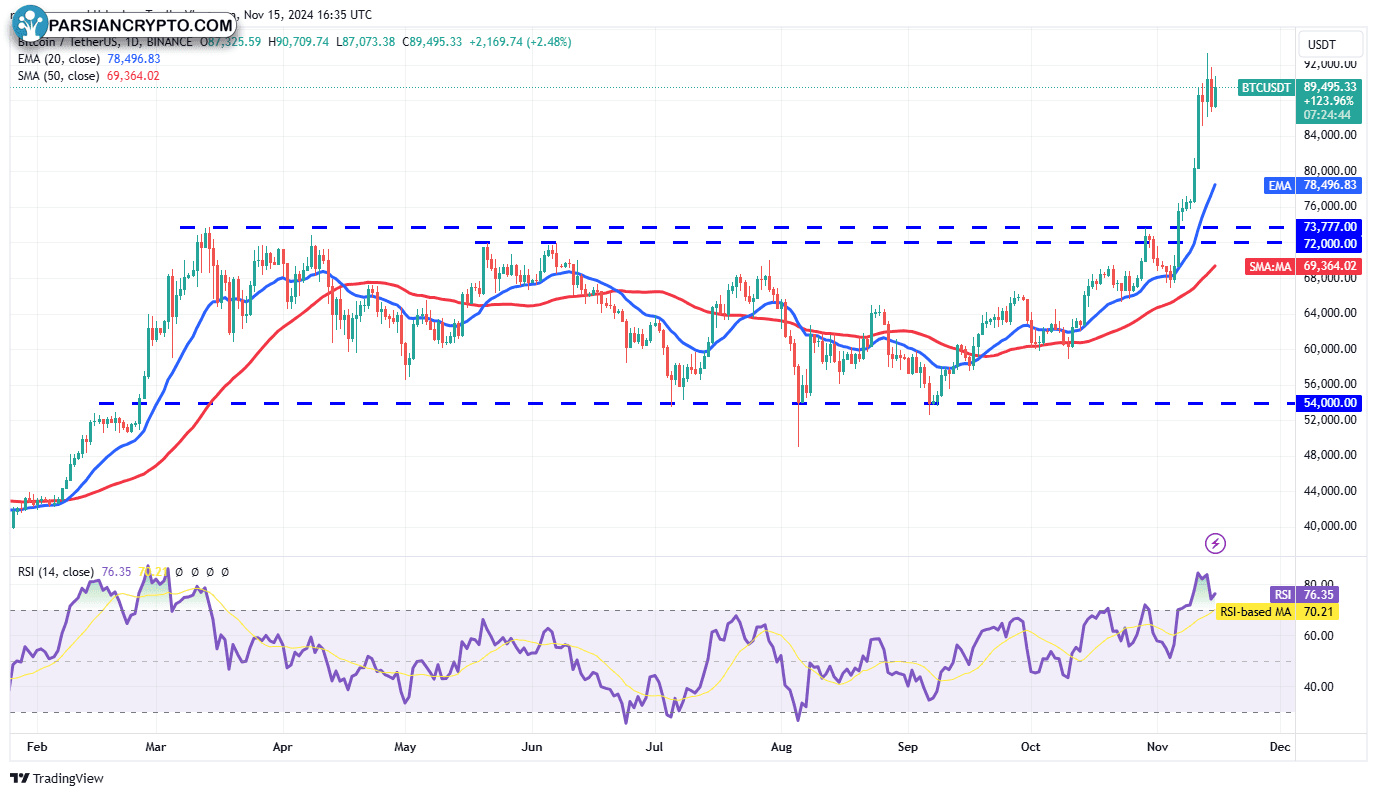
Task: Click the 72,000.00 horizontal line label
Action: pos(1329,244)
